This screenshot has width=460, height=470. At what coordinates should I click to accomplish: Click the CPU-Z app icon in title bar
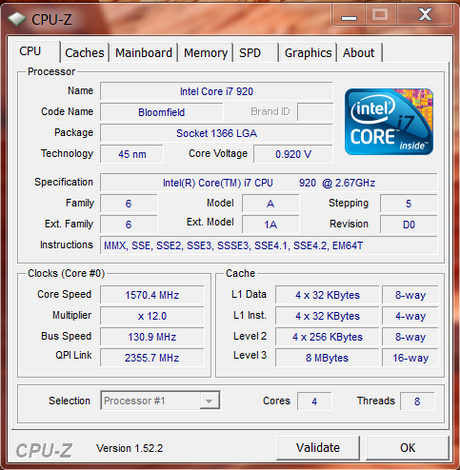(x=17, y=19)
